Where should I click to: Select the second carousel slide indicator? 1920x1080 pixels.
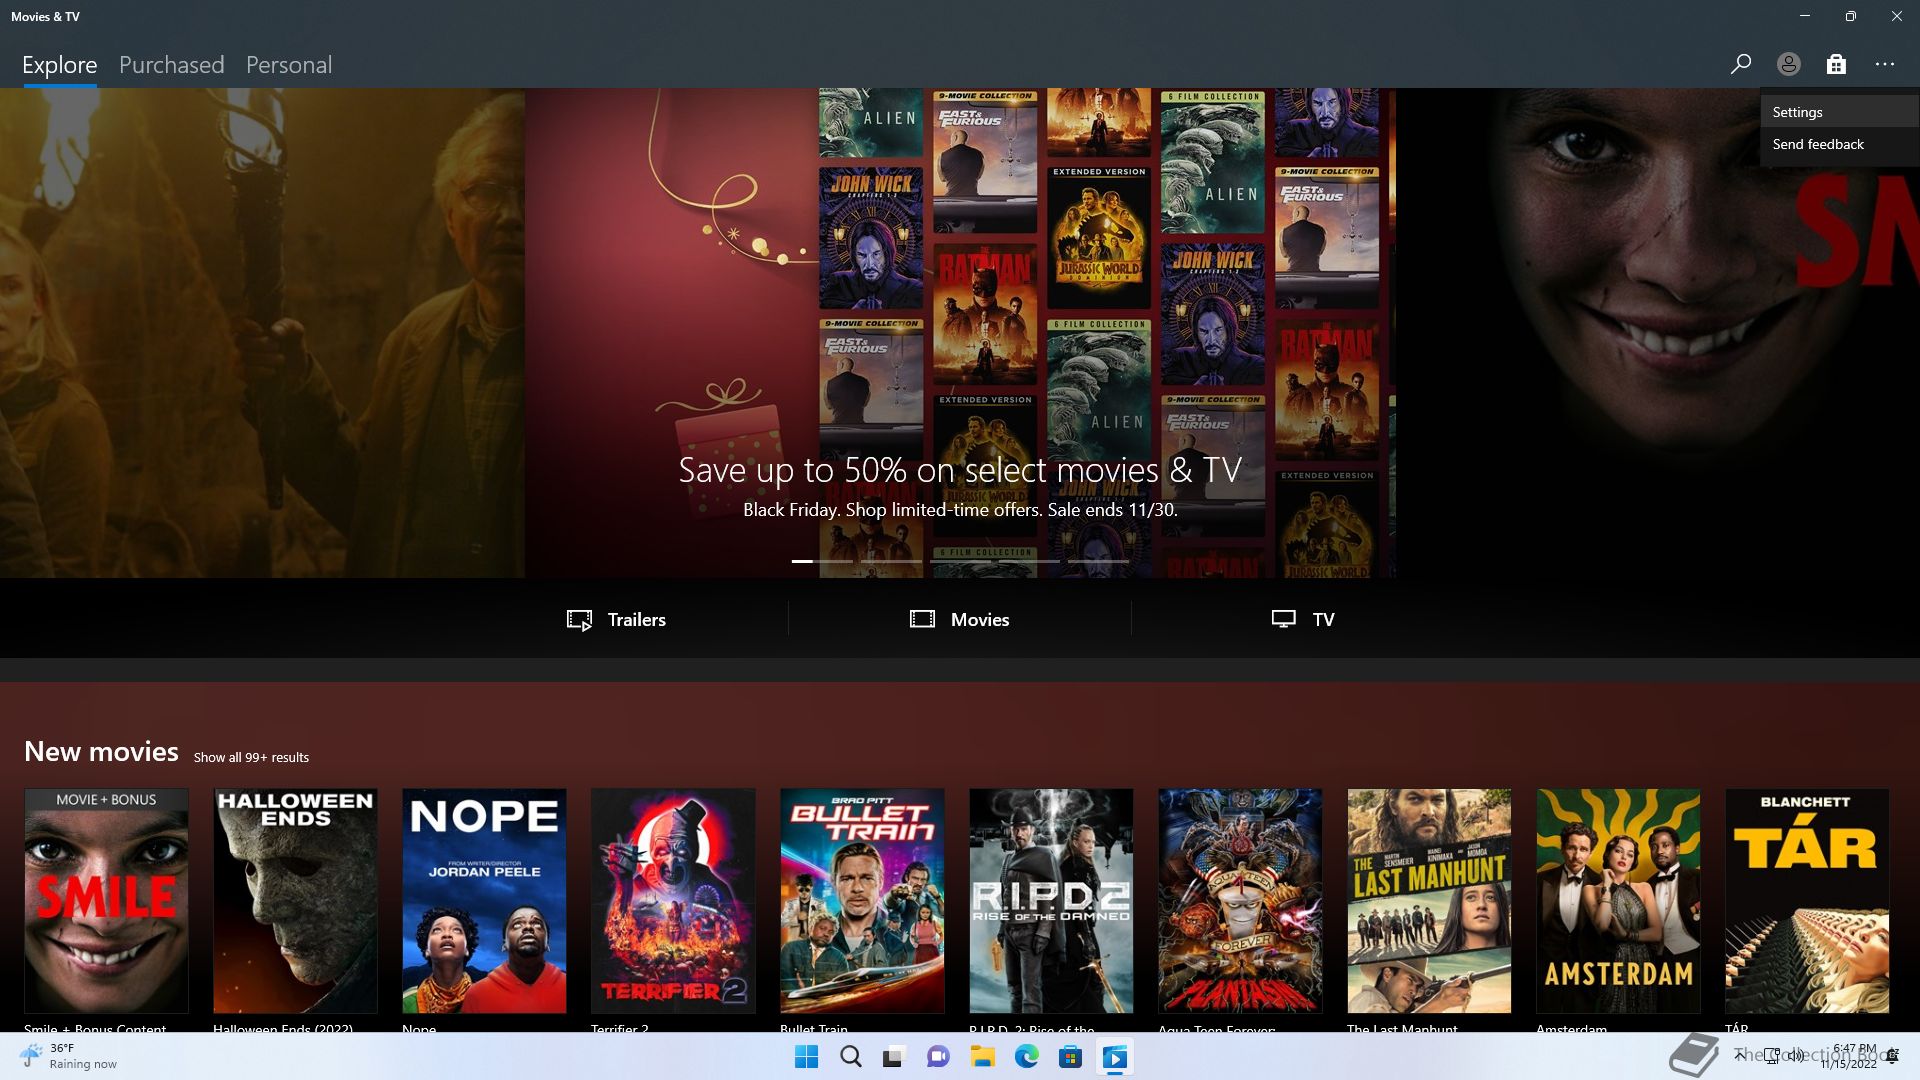pyautogui.click(x=891, y=561)
